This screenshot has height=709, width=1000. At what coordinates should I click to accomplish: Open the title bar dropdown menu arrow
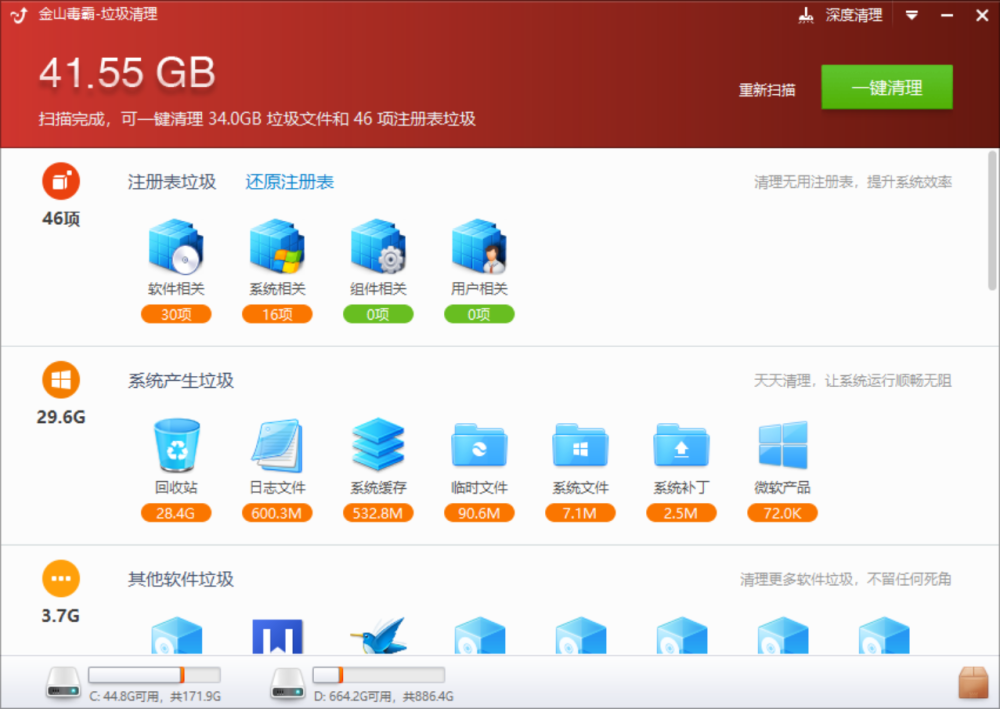912,15
